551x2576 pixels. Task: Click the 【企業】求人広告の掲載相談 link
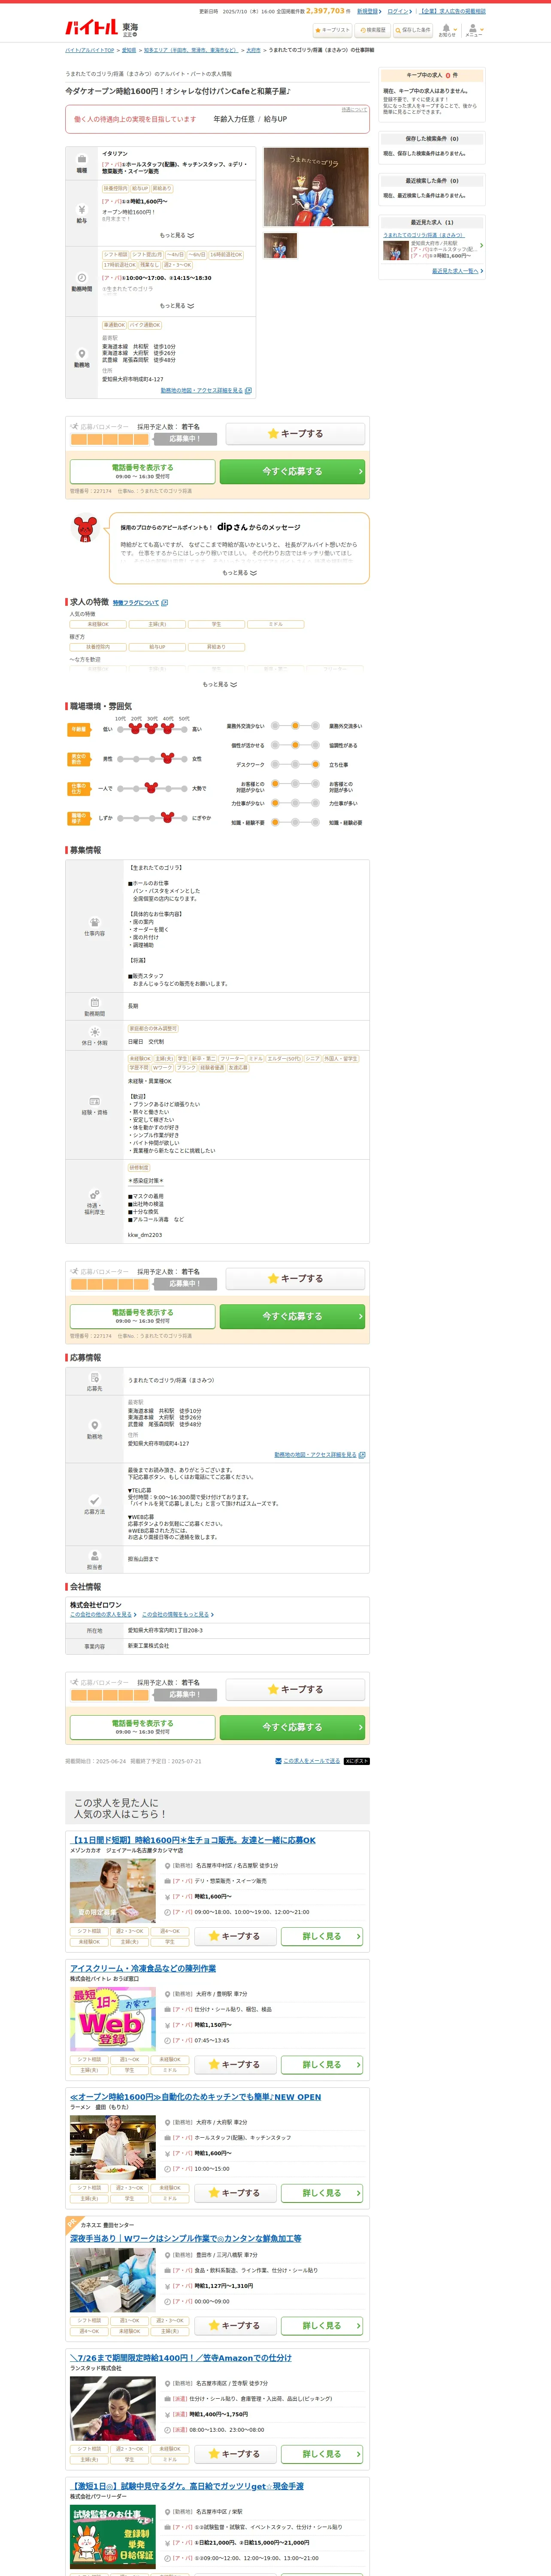pyautogui.click(x=452, y=11)
